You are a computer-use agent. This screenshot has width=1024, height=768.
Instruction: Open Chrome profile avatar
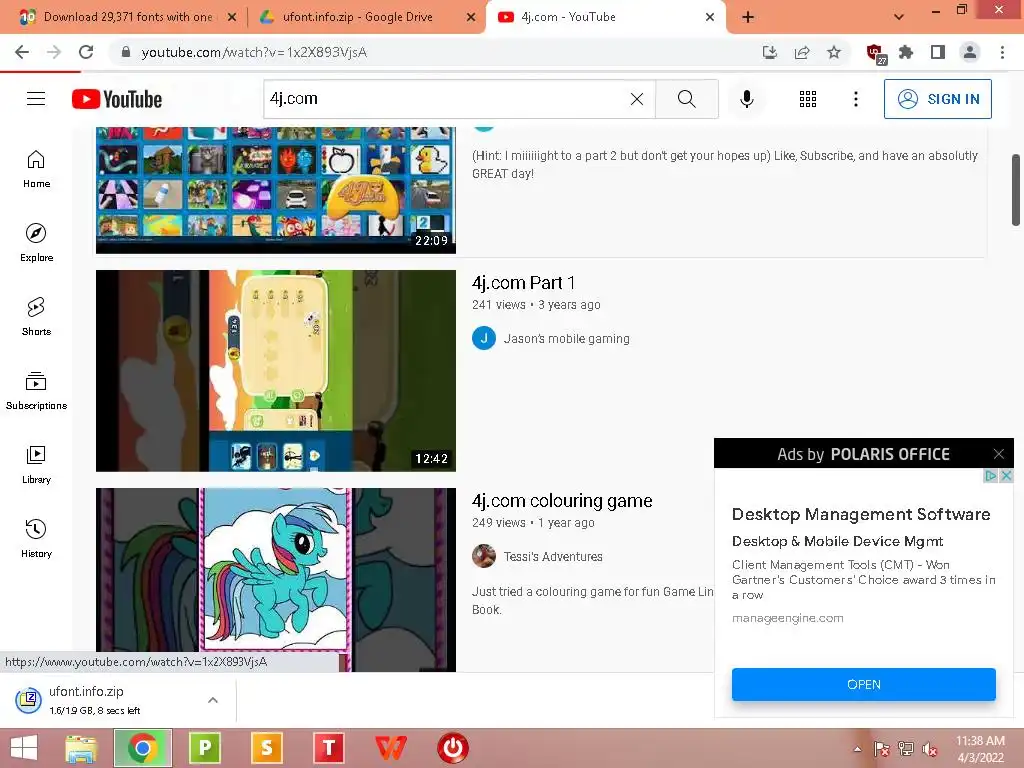970,52
